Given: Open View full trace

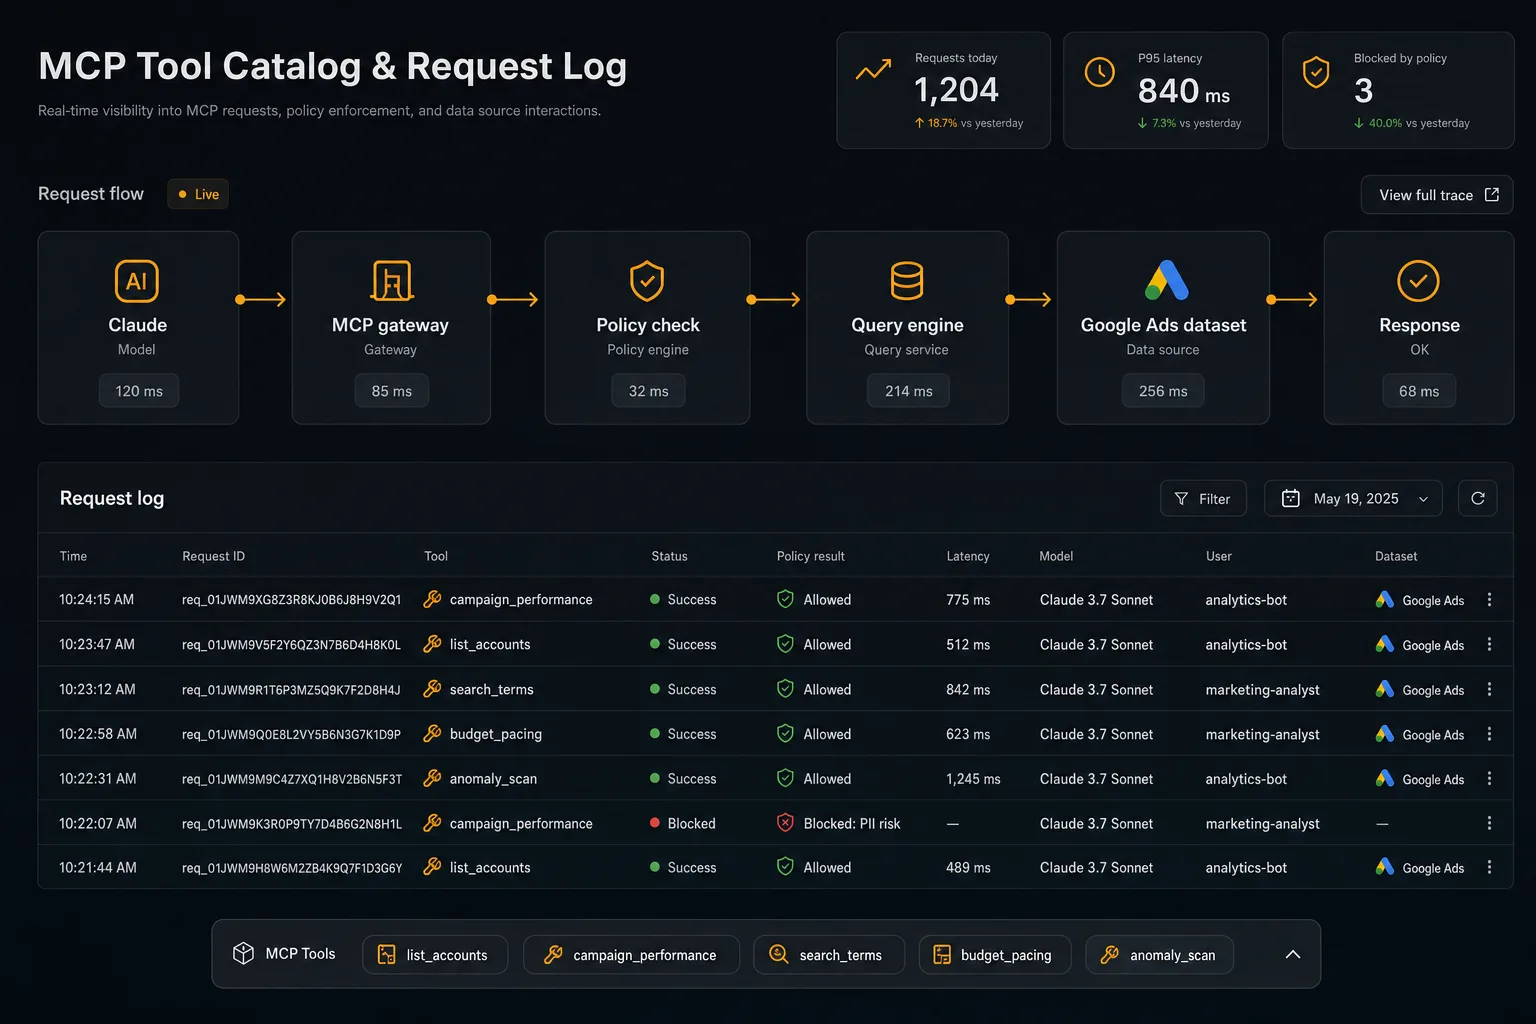Looking at the screenshot, I should (1437, 195).
